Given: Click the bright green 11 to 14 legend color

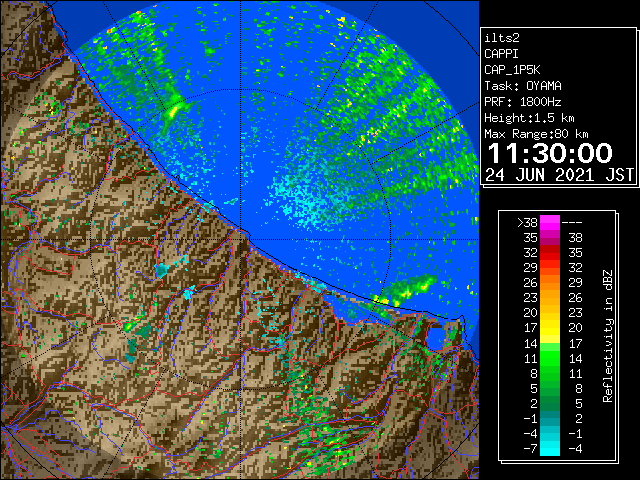Looking at the screenshot, I should click(550, 358).
